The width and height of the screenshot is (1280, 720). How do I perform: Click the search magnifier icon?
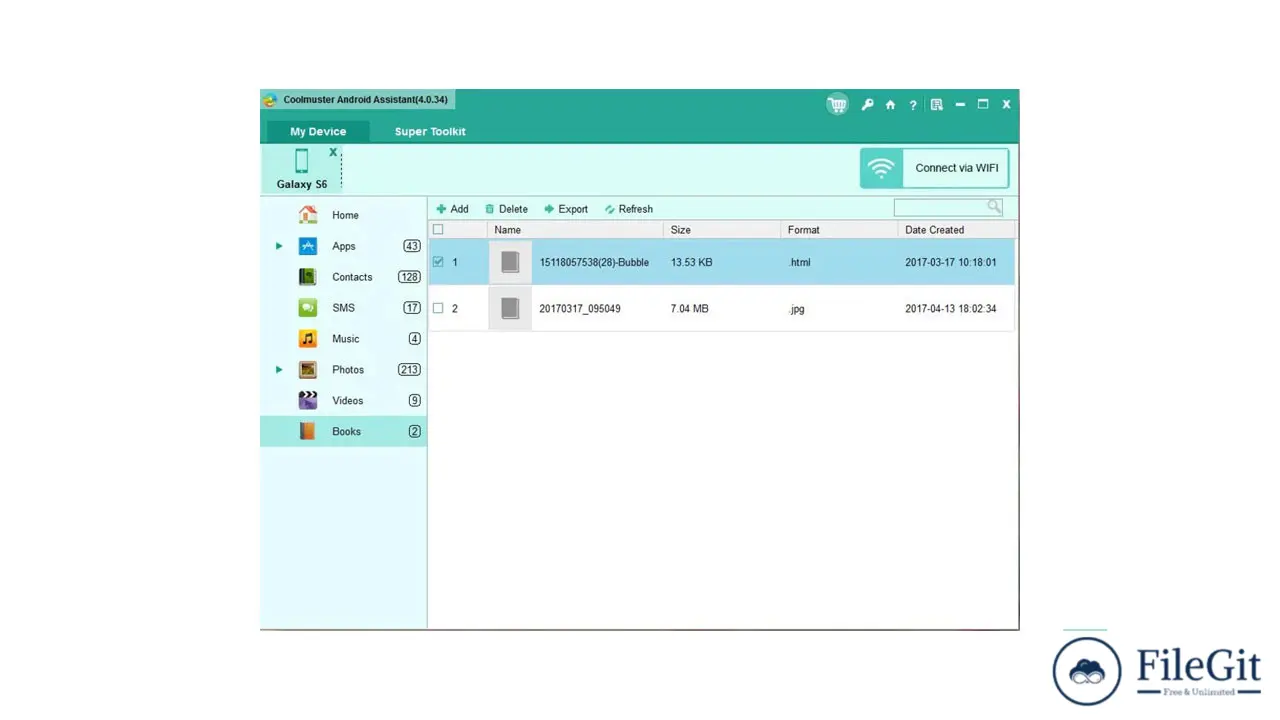pyautogui.click(x=994, y=207)
